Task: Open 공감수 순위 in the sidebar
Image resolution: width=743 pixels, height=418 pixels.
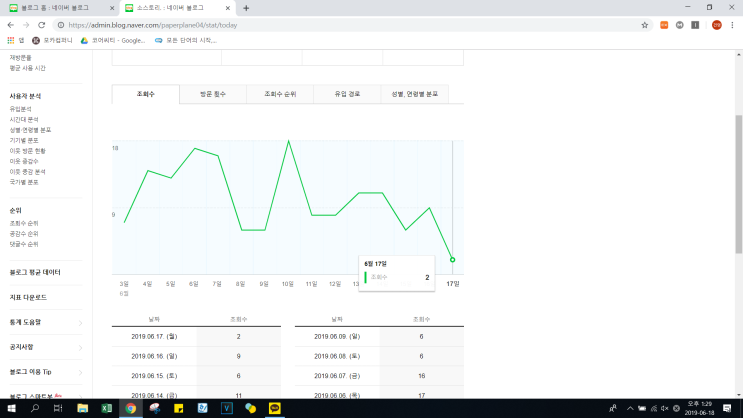Action: 24,234
